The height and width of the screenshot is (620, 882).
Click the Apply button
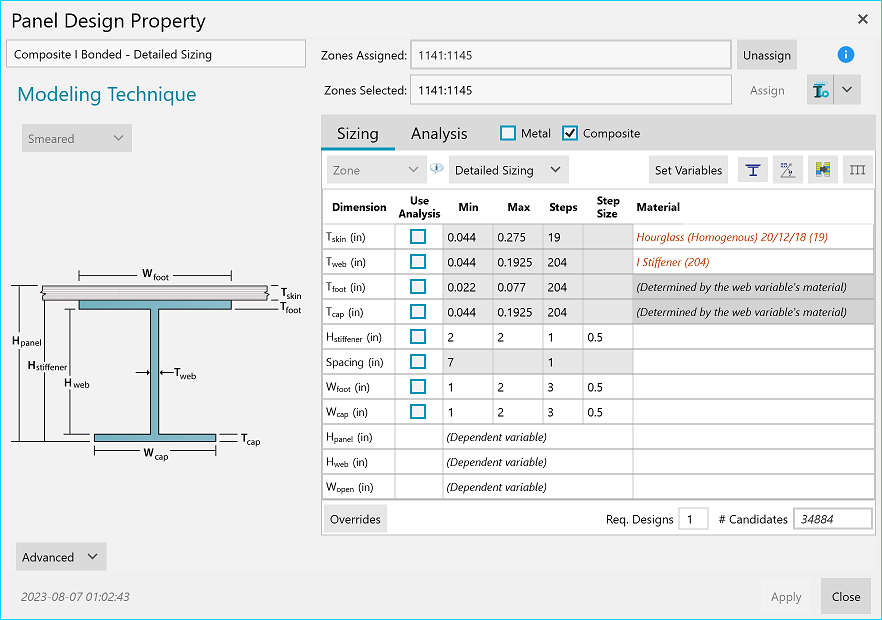786,597
